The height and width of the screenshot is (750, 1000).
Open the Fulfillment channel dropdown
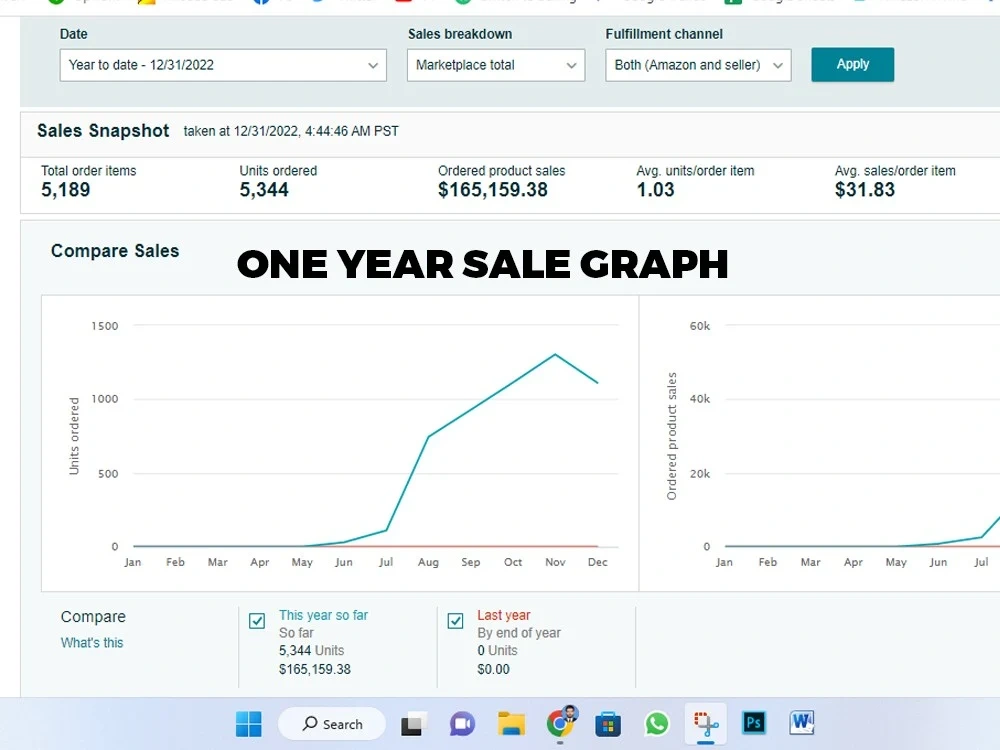tap(698, 65)
